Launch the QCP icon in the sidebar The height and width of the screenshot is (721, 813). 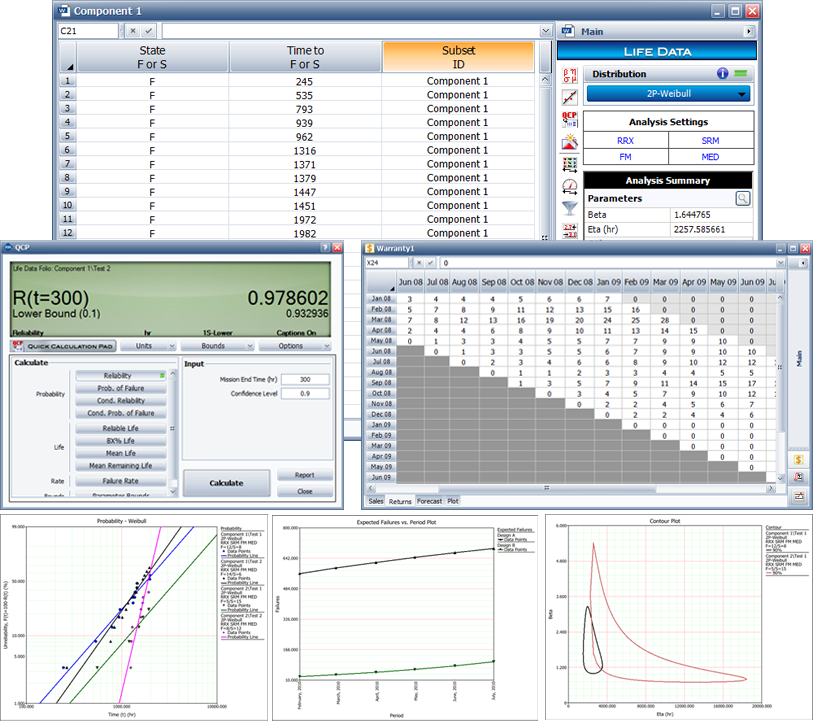click(x=570, y=120)
